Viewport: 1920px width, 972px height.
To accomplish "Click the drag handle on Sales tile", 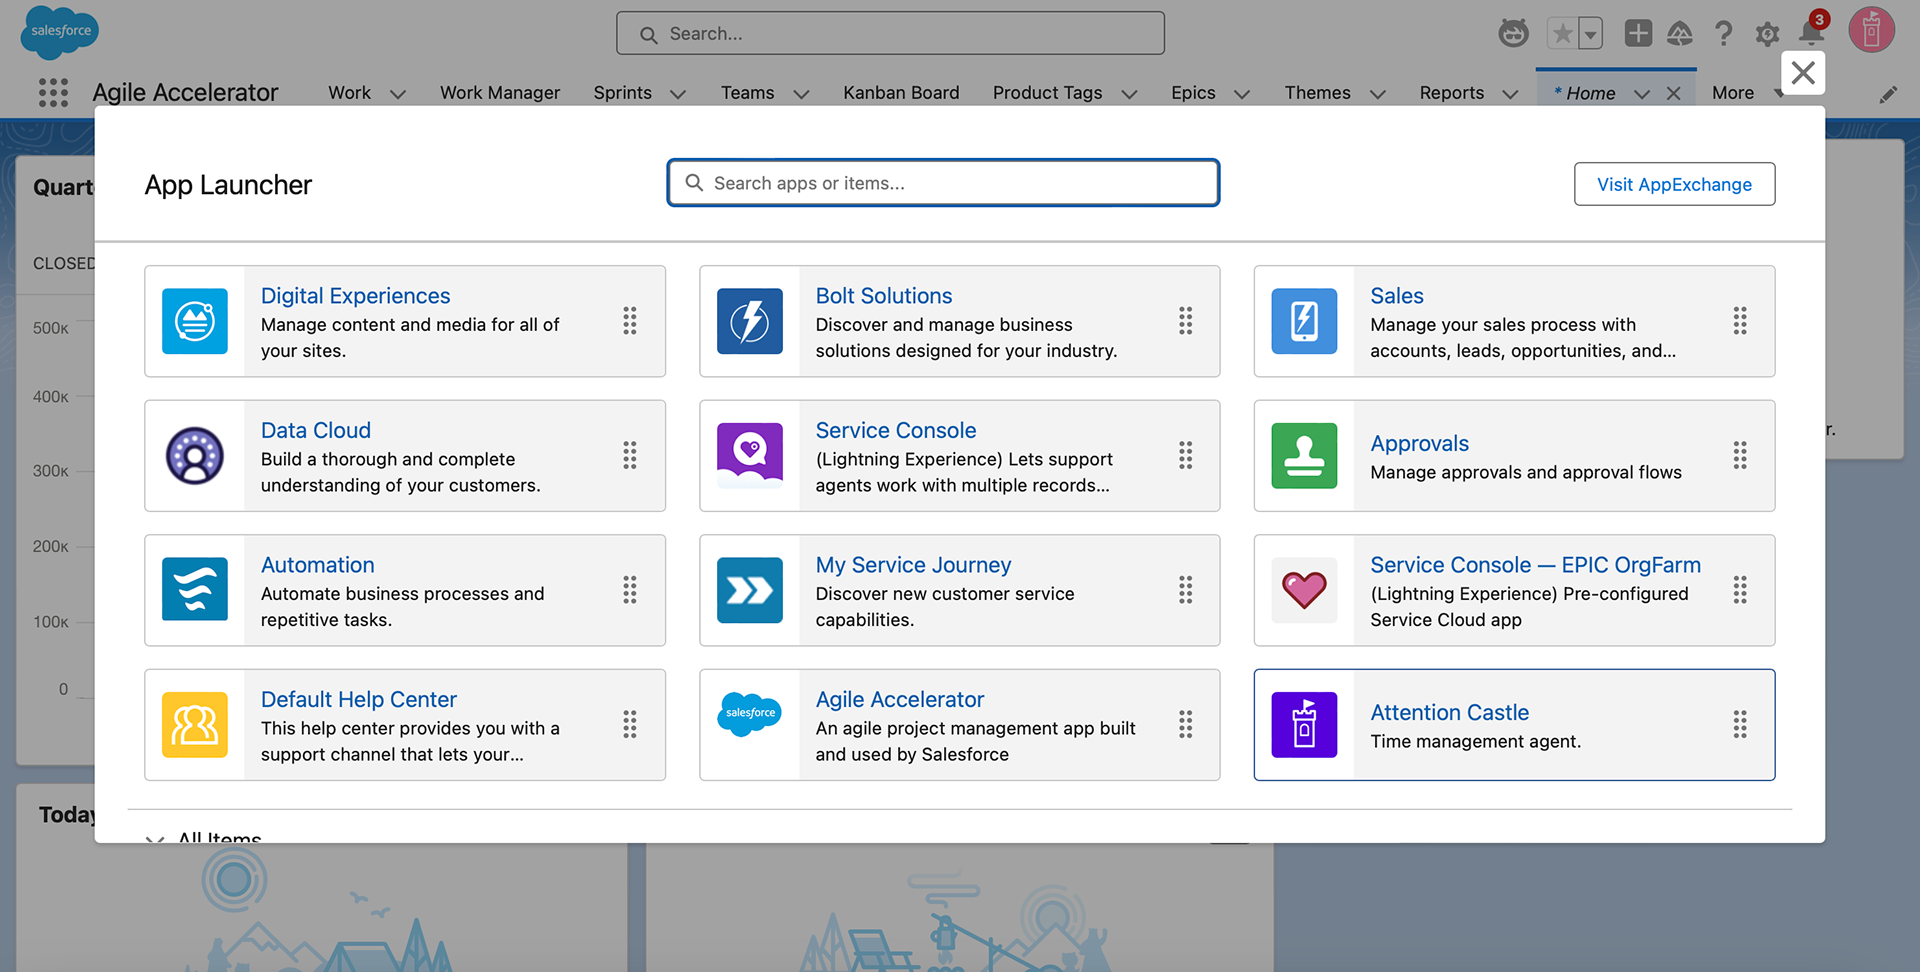I will point(1740,321).
